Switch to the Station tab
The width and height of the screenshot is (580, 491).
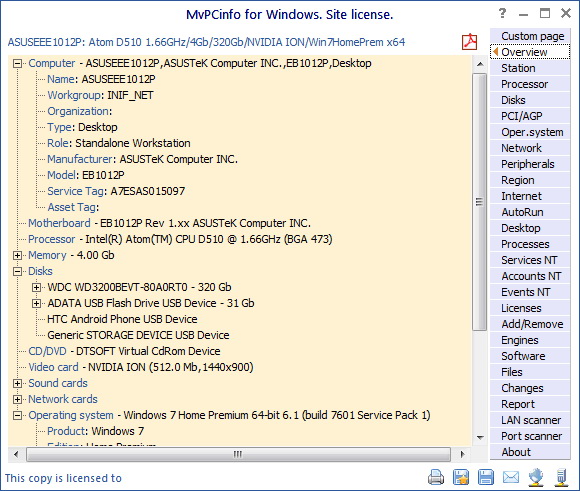(530, 68)
